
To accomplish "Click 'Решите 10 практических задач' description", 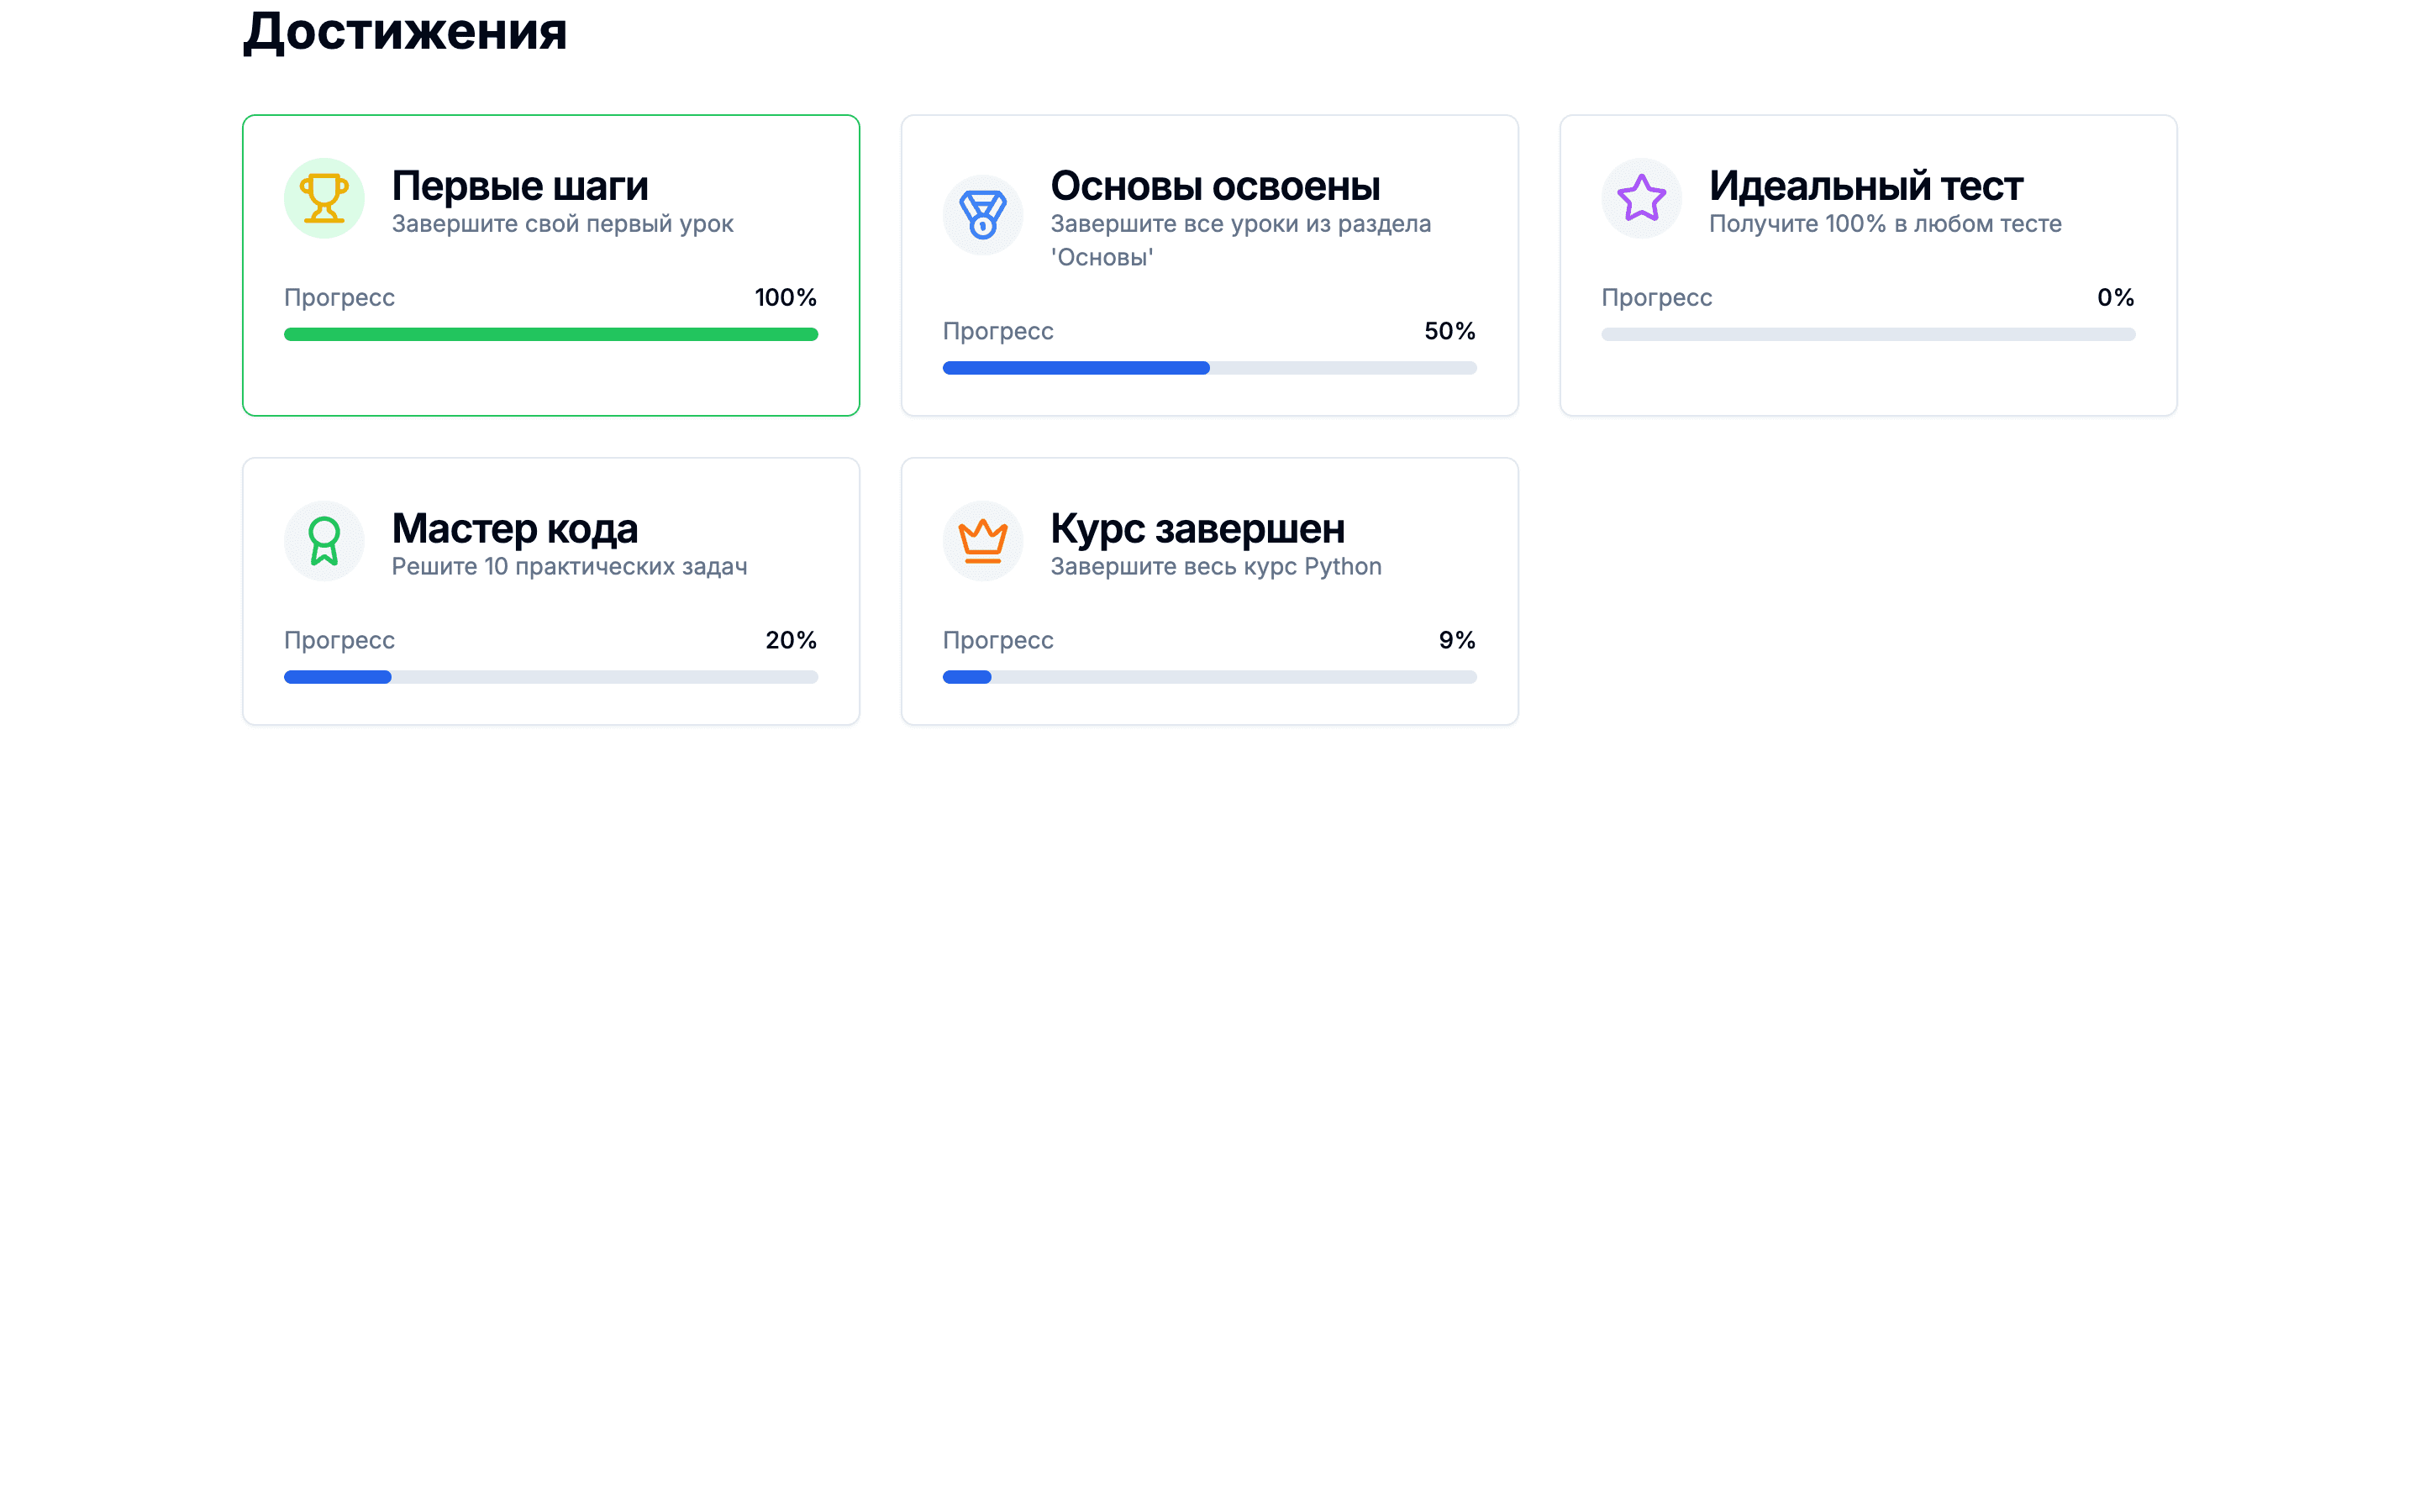I will [569, 567].
